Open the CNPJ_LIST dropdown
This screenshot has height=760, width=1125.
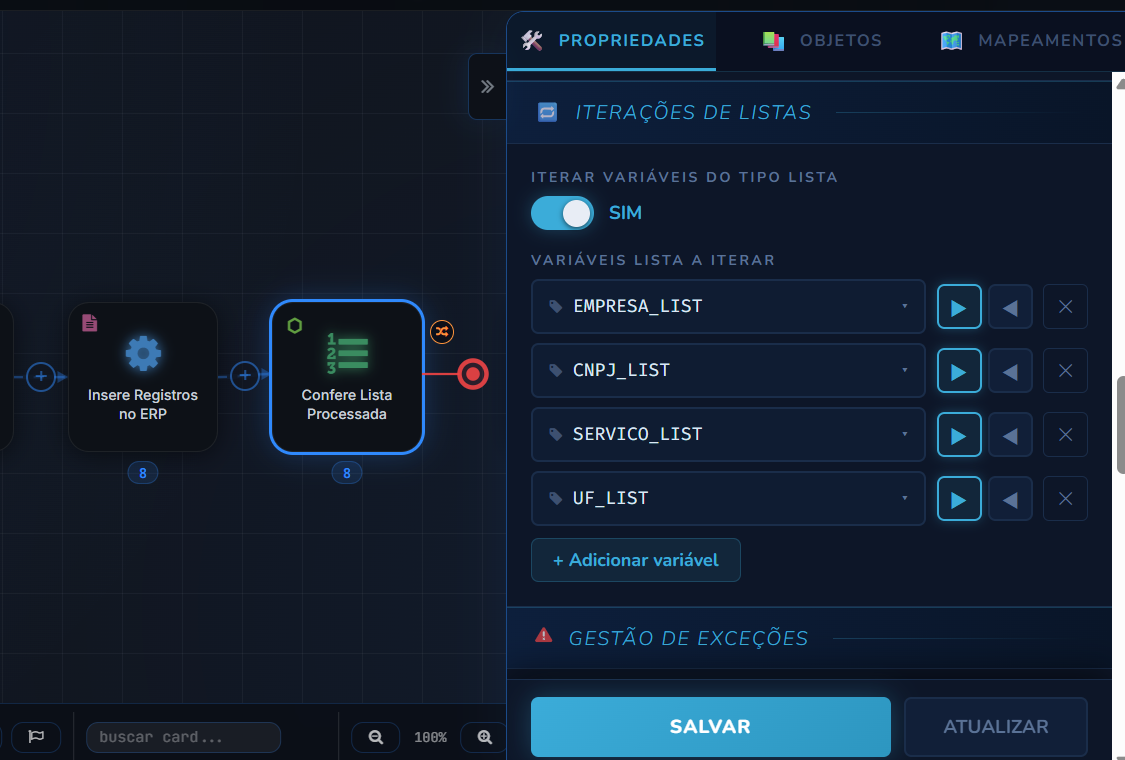click(728, 370)
